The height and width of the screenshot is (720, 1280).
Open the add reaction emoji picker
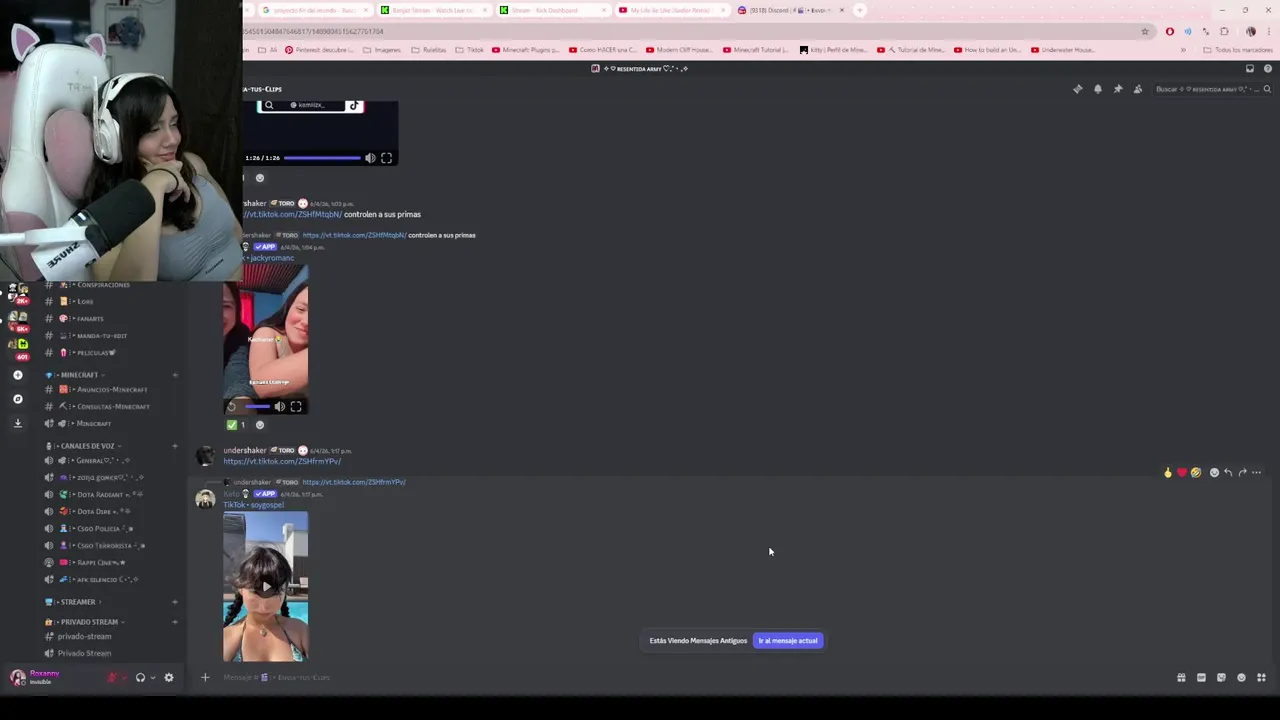[x=1214, y=473]
